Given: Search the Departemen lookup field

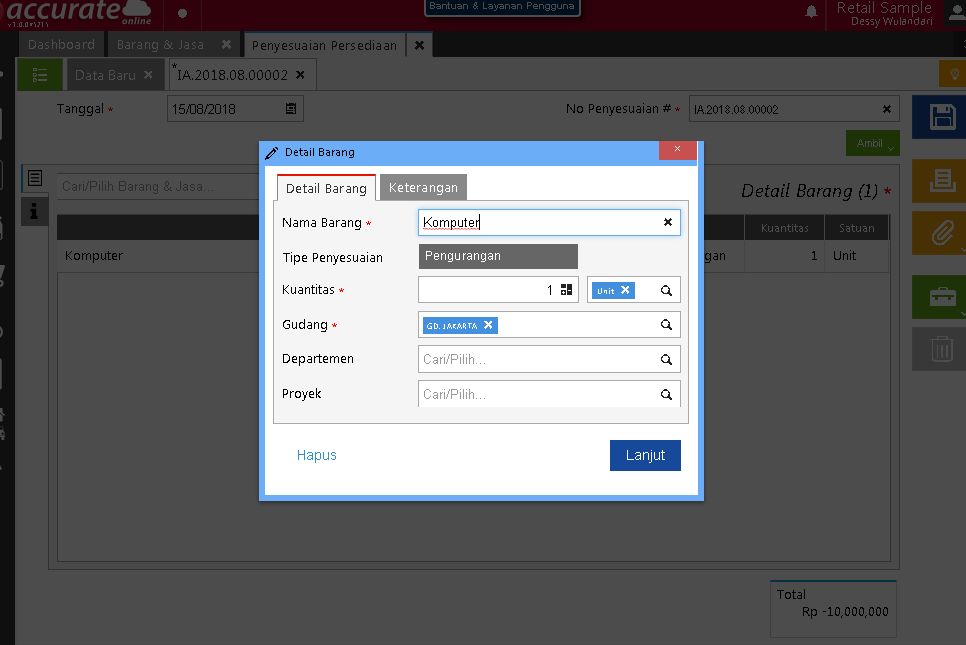Looking at the screenshot, I should (666, 359).
